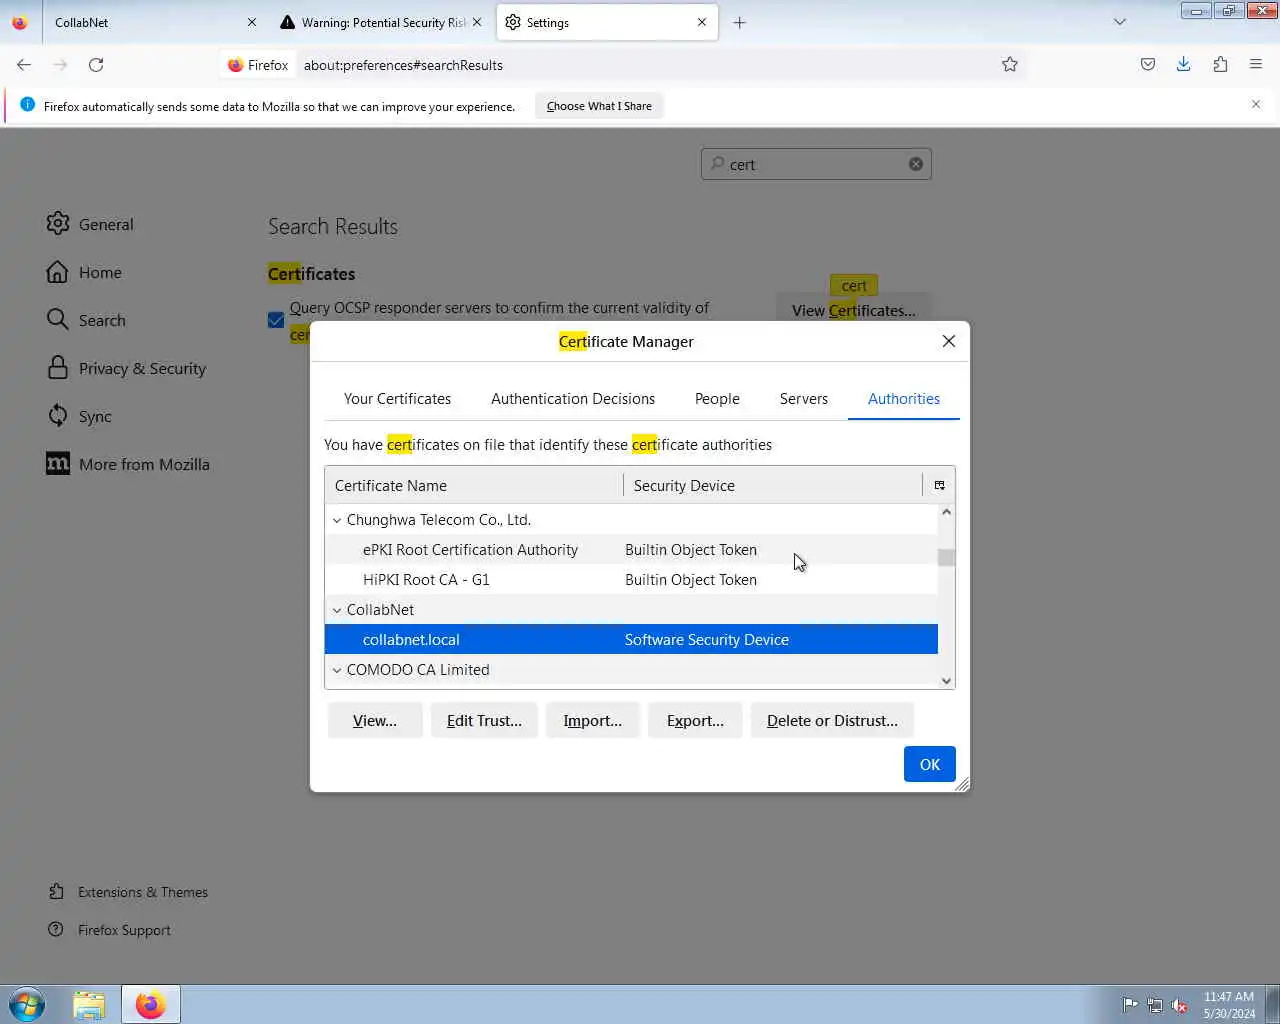Click the network tray icon
The width and height of the screenshot is (1280, 1024).
(1155, 1005)
